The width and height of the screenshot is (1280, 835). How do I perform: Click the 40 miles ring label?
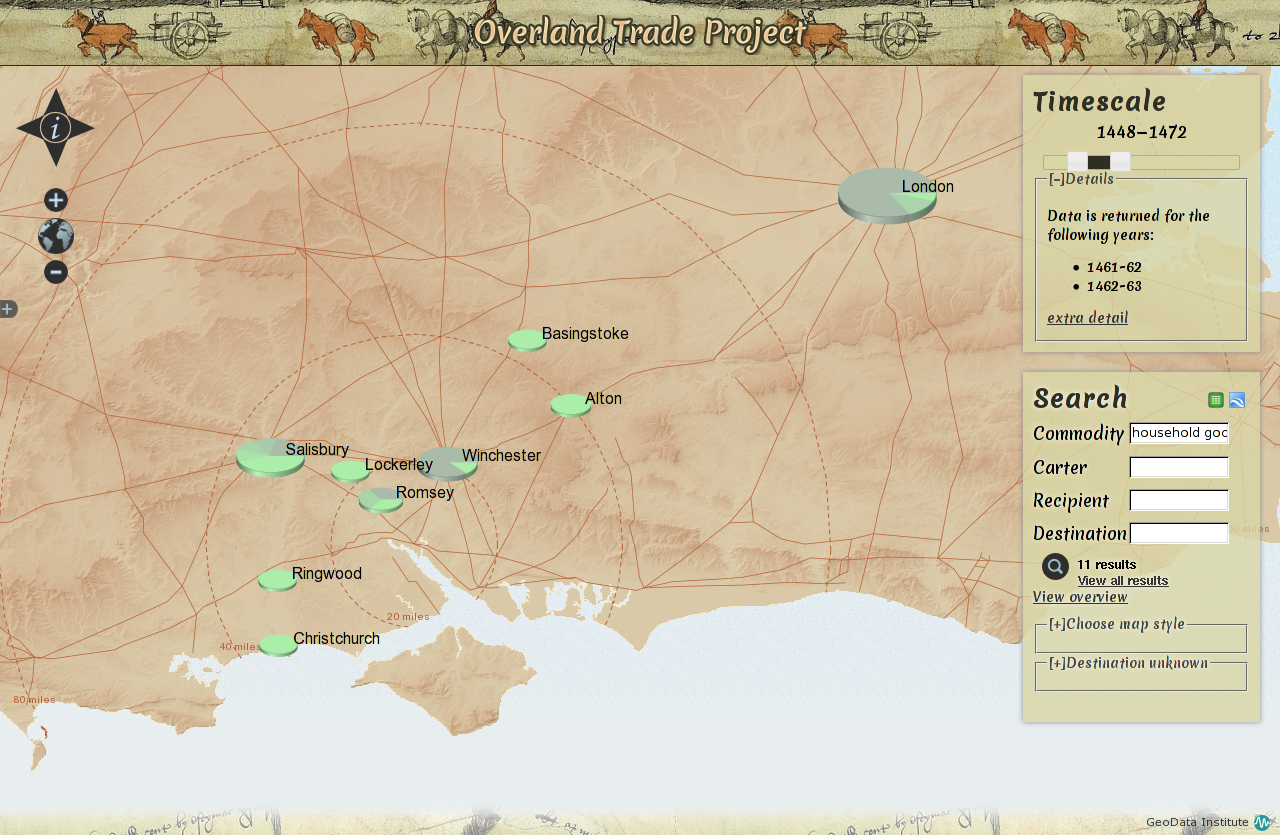point(241,647)
